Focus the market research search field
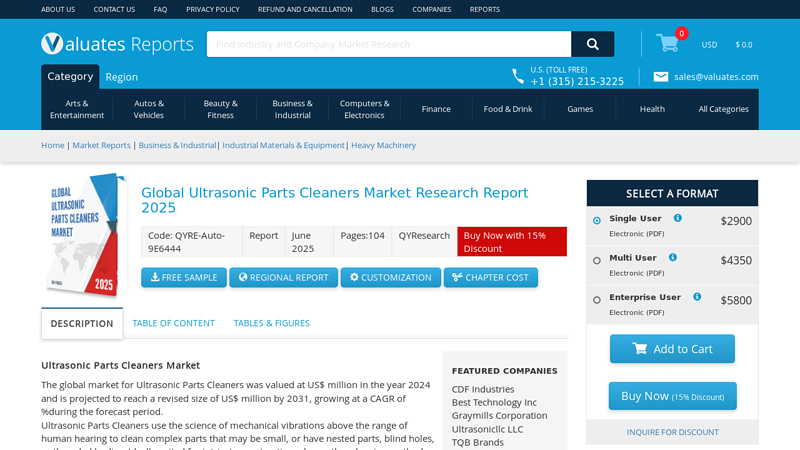800x450 pixels. (x=389, y=44)
